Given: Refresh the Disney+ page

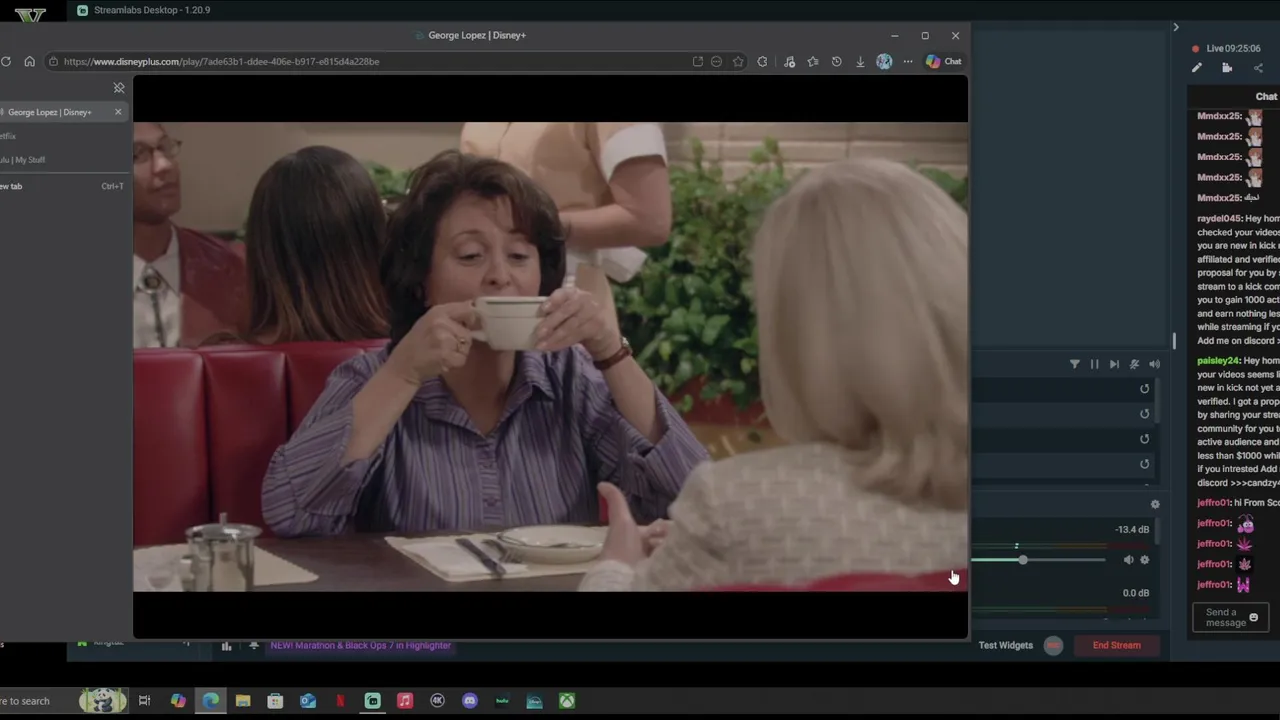Looking at the screenshot, I should (6, 61).
